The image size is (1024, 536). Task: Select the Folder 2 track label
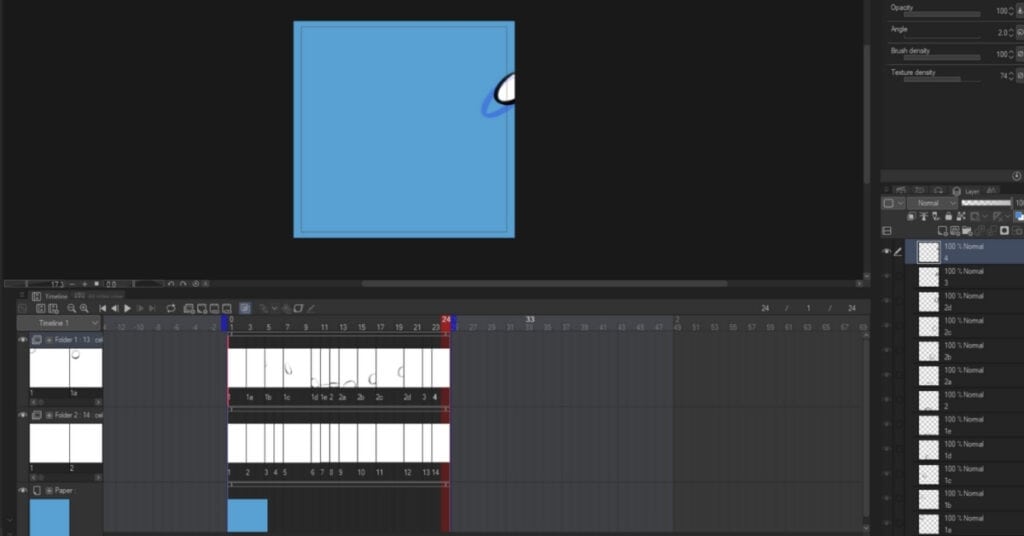click(78, 415)
